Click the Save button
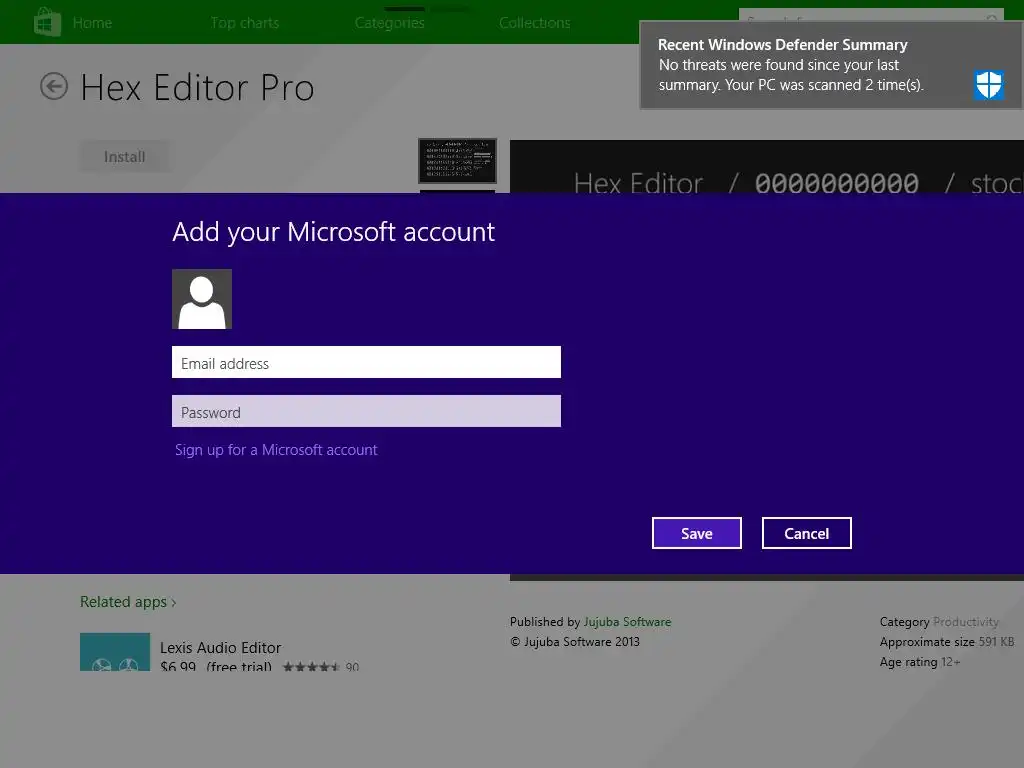 pyautogui.click(x=697, y=533)
